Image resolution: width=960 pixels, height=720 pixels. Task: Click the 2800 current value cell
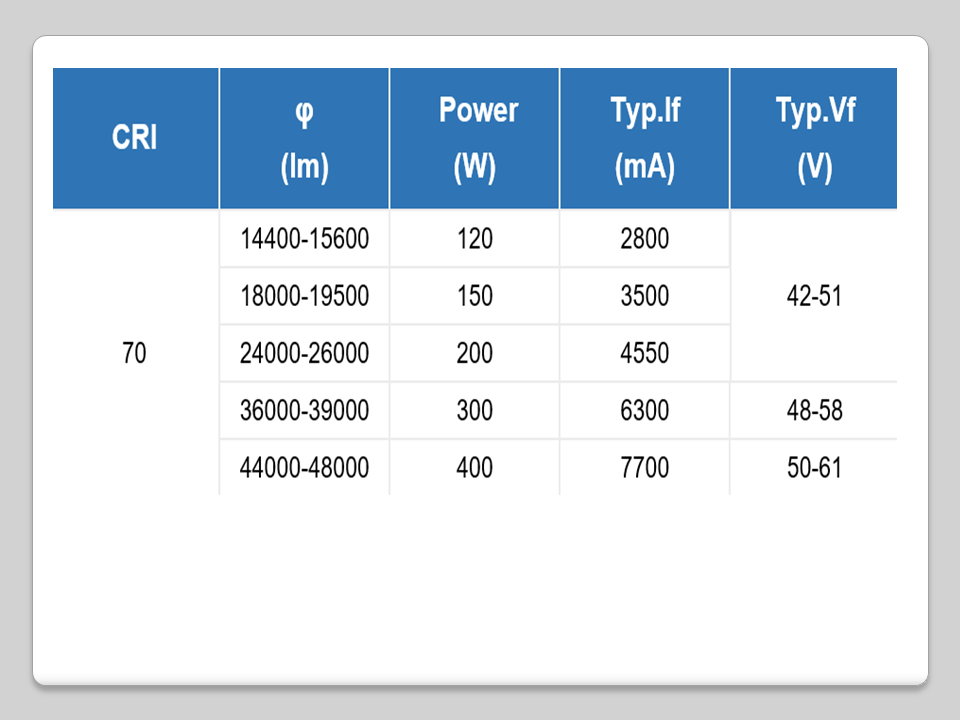tap(644, 239)
